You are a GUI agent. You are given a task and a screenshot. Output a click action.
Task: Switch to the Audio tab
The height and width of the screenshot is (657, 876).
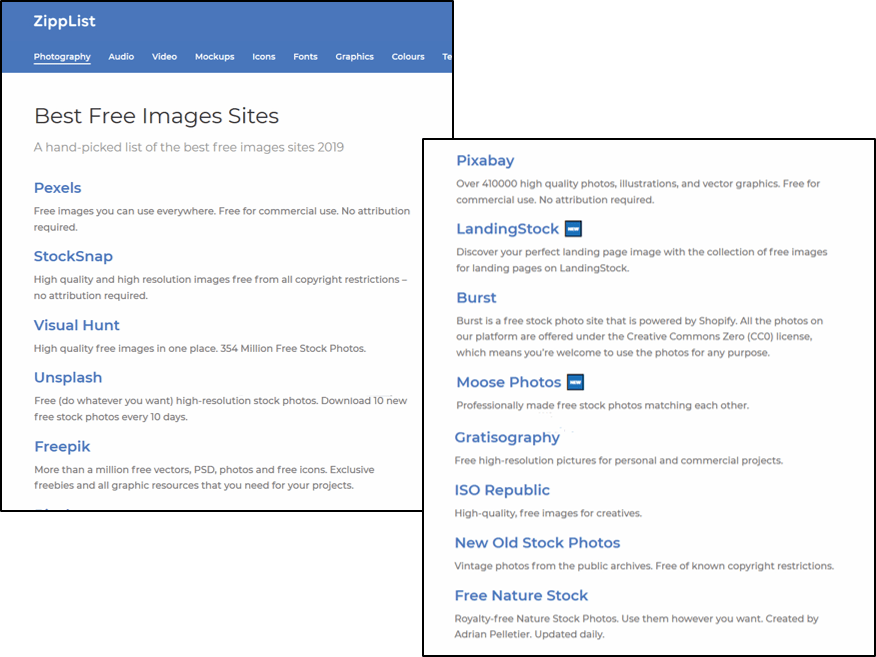(121, 57)
